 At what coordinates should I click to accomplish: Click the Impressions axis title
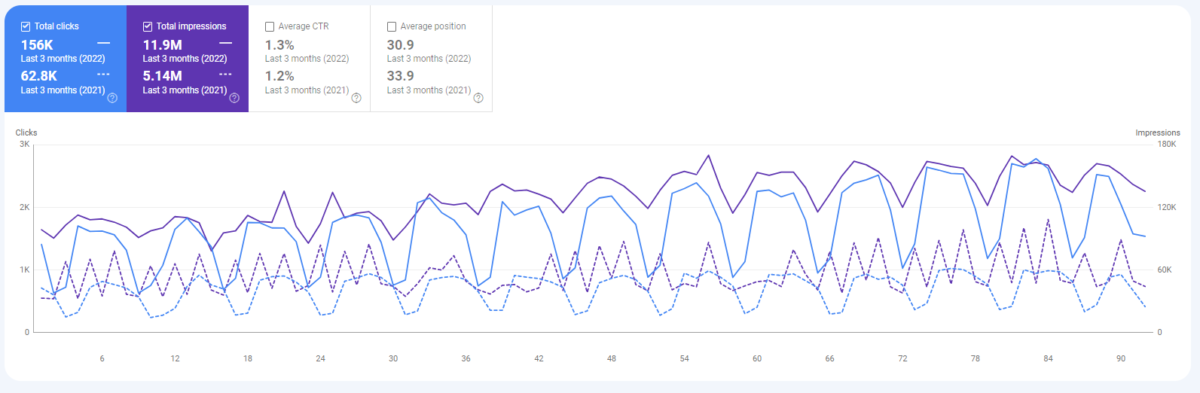pos(1158,132)
